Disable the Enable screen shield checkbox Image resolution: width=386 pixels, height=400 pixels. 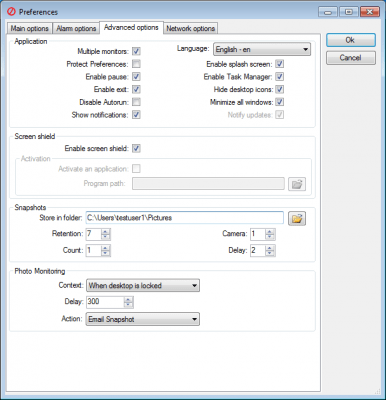(x=136, y=148)
